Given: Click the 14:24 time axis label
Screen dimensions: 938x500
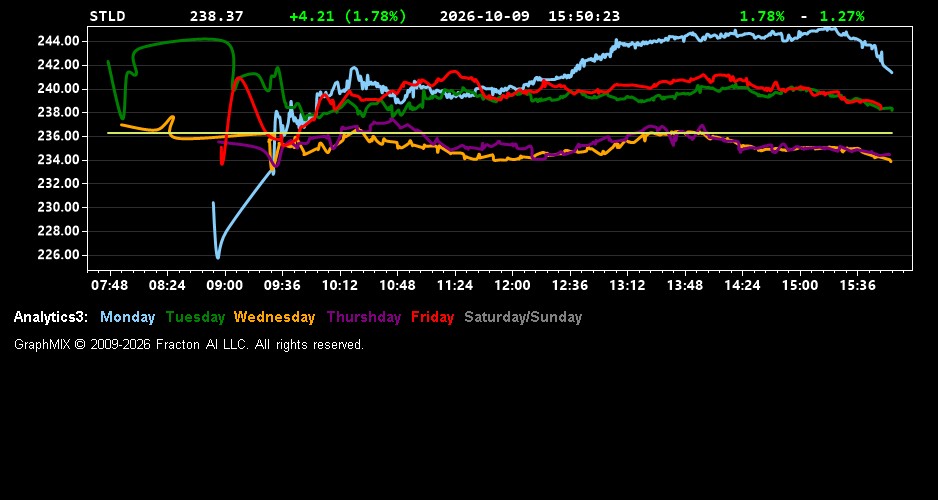Looking at the screenshot, I should point(742,286).
